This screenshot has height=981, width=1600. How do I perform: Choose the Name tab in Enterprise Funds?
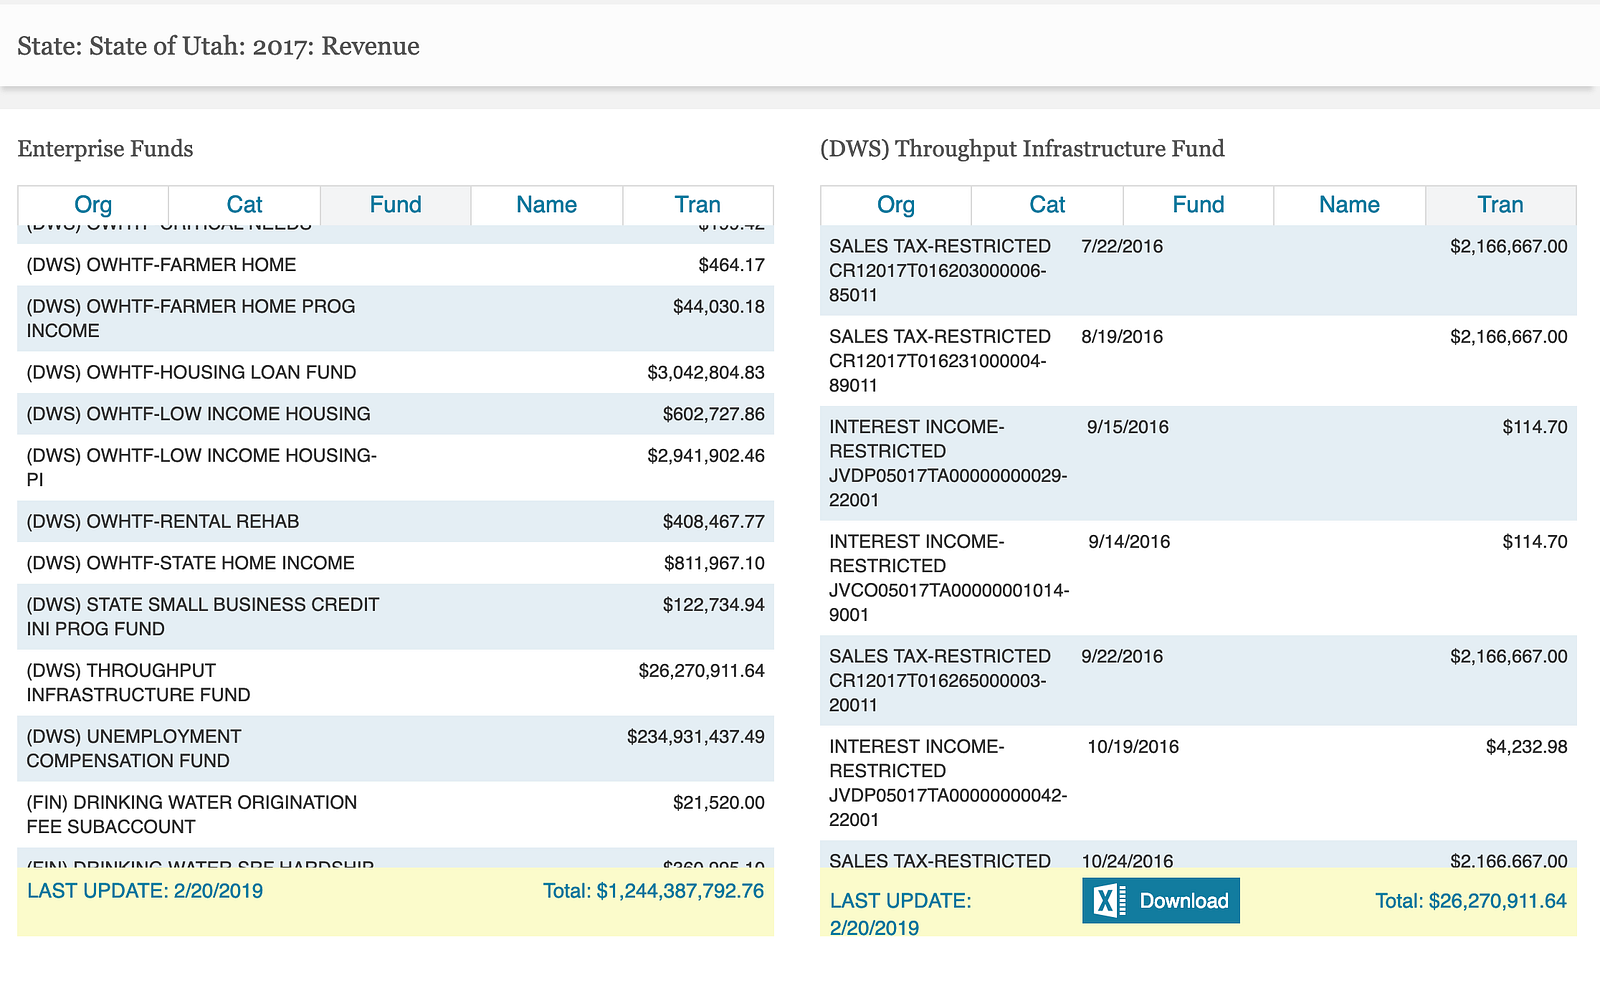click(x=546, y=205)
